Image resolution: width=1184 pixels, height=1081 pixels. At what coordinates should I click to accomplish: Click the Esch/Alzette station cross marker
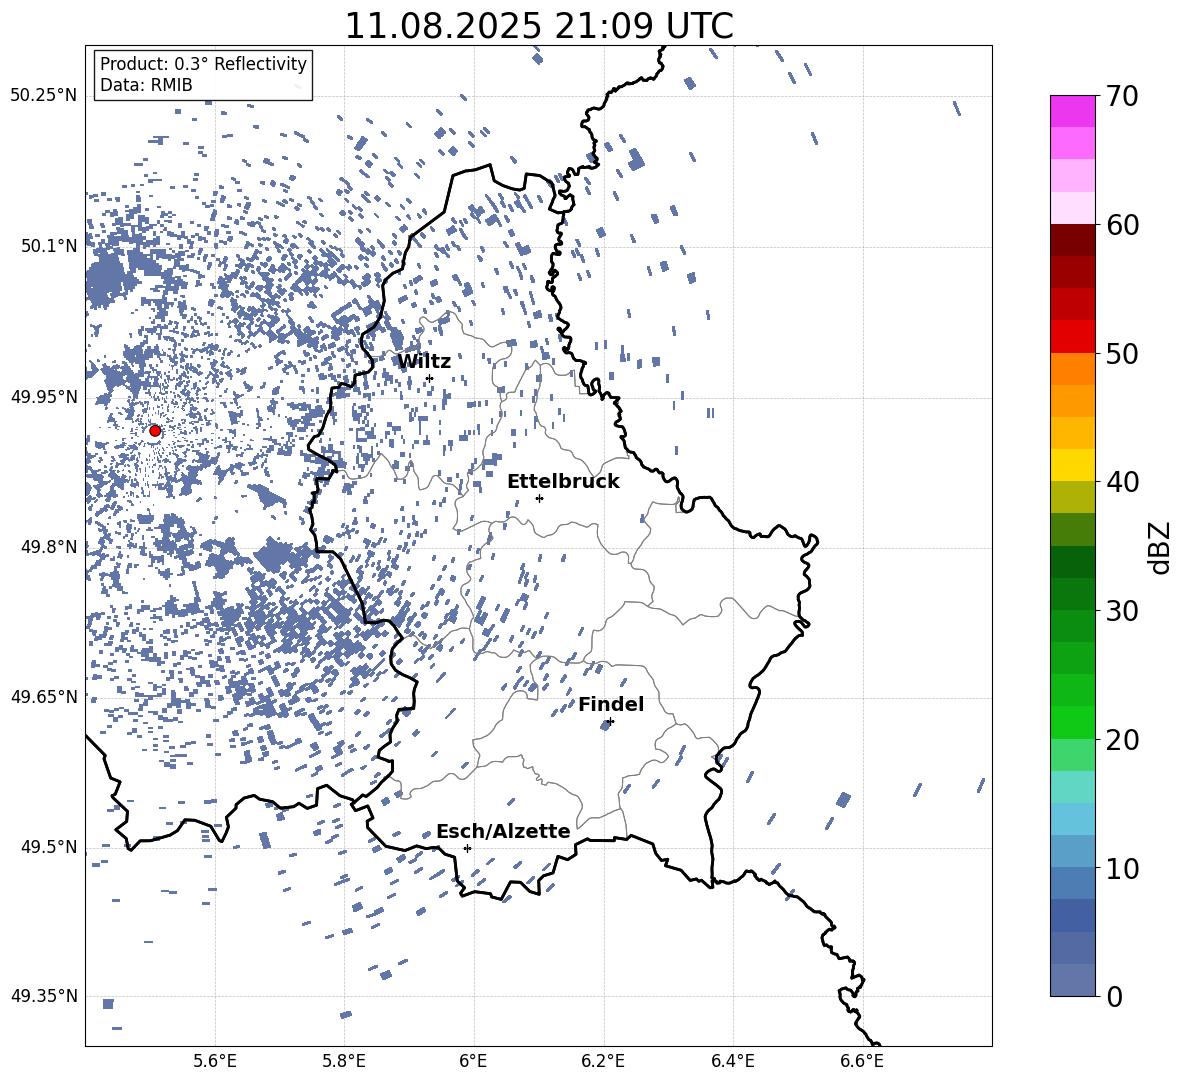point(467,848)
